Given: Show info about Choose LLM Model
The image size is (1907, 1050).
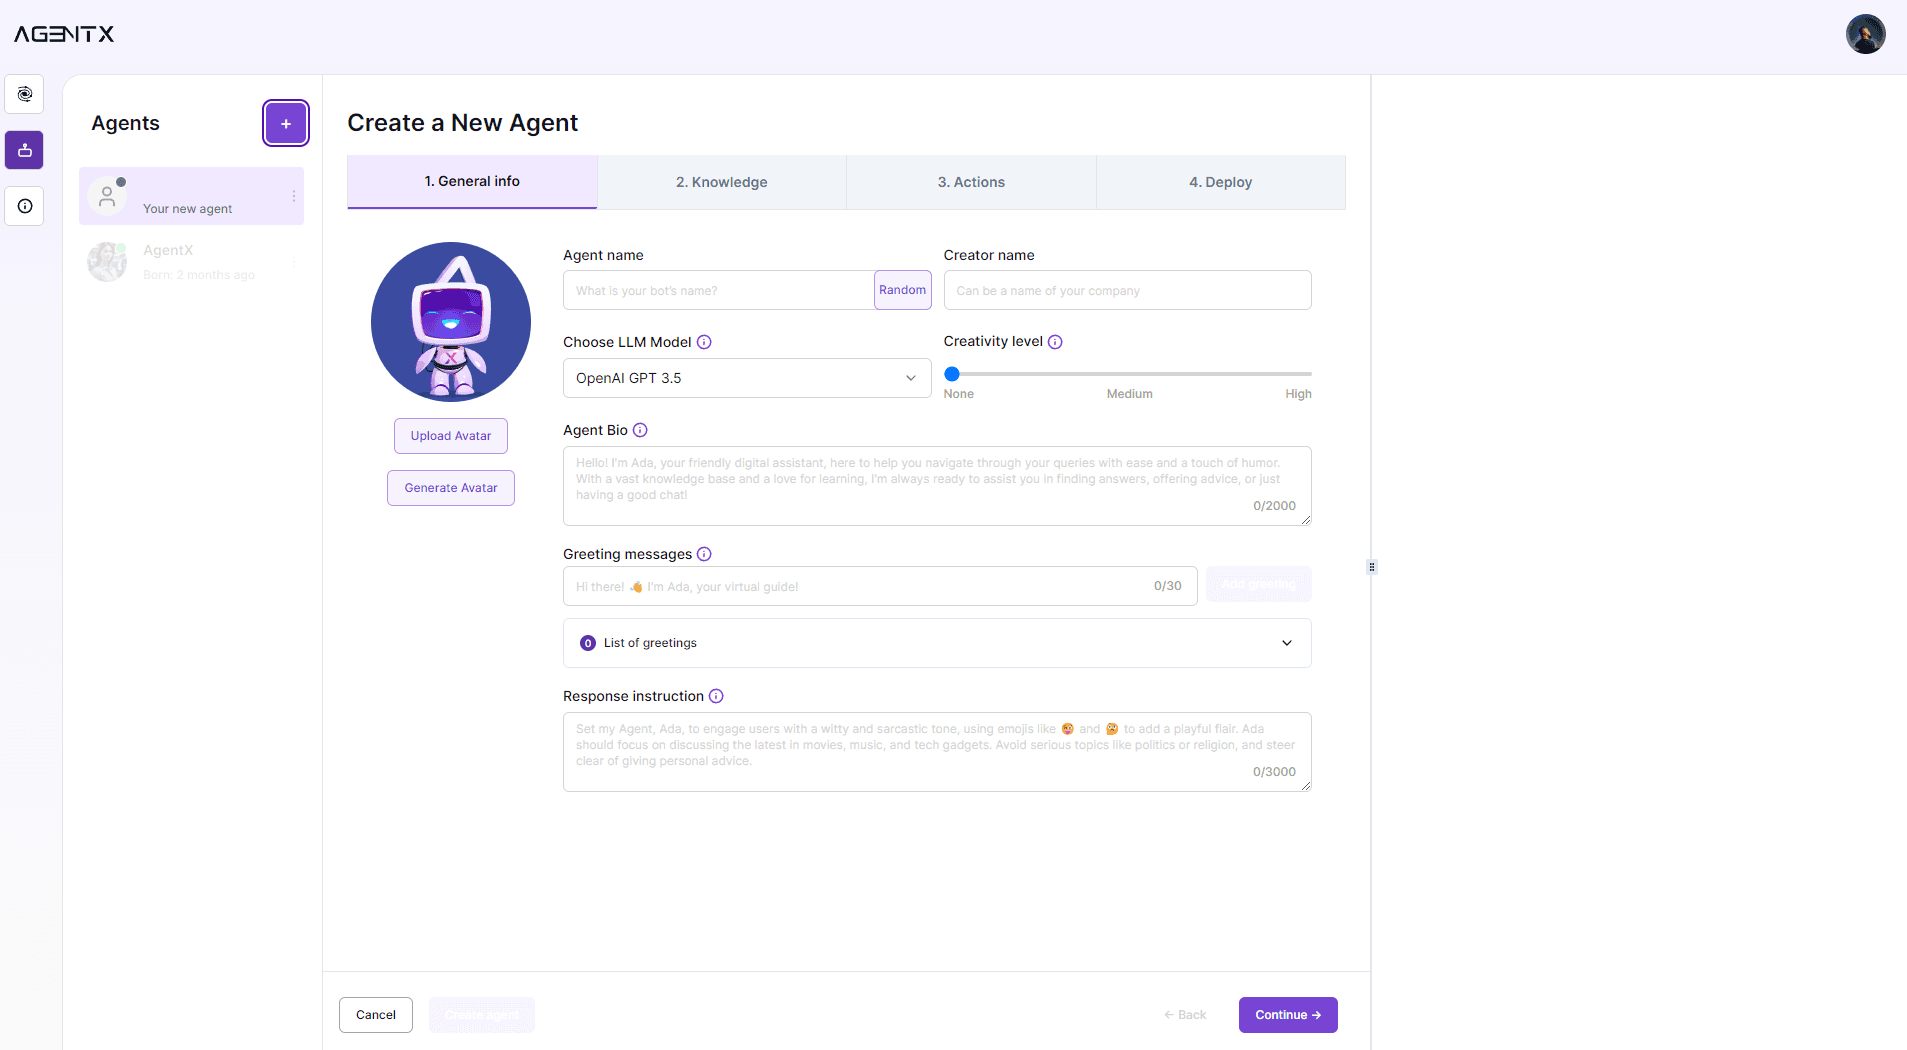Looking at the screenshot, I should (x=704, y=342).
